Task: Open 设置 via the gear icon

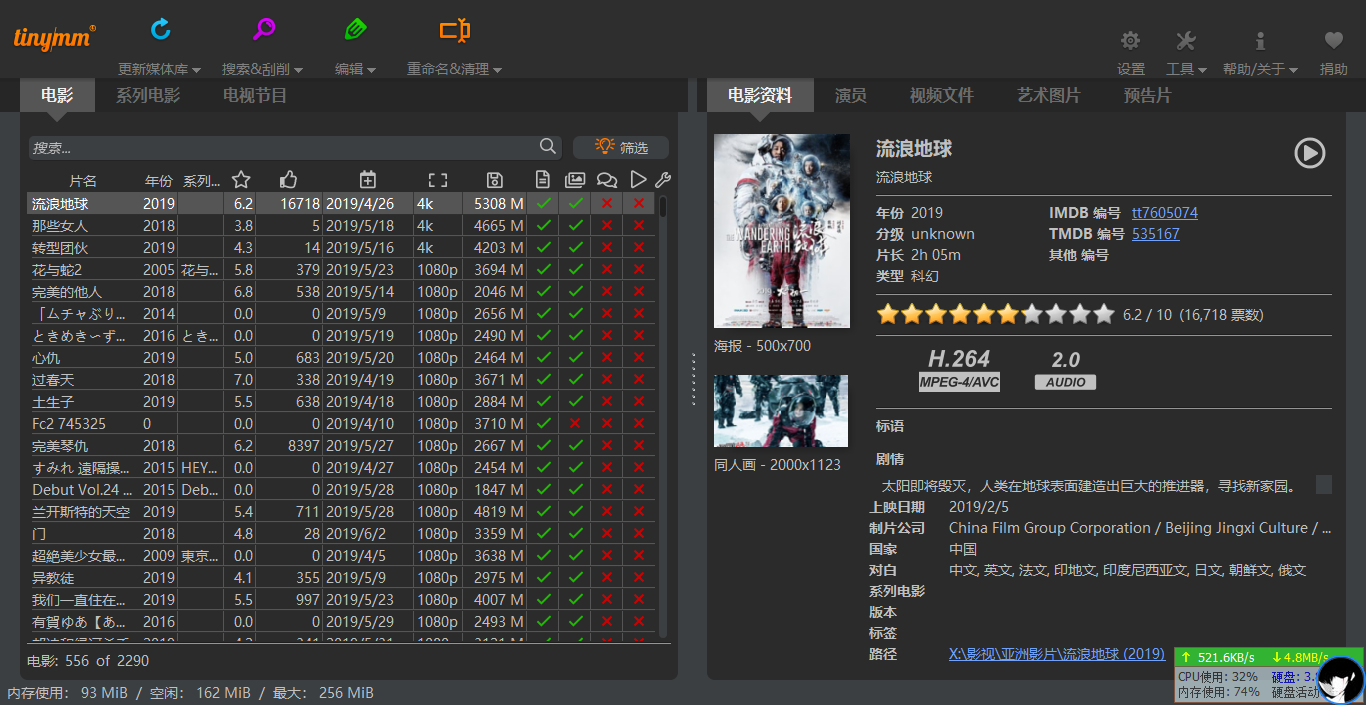Action: (1130, 42)
